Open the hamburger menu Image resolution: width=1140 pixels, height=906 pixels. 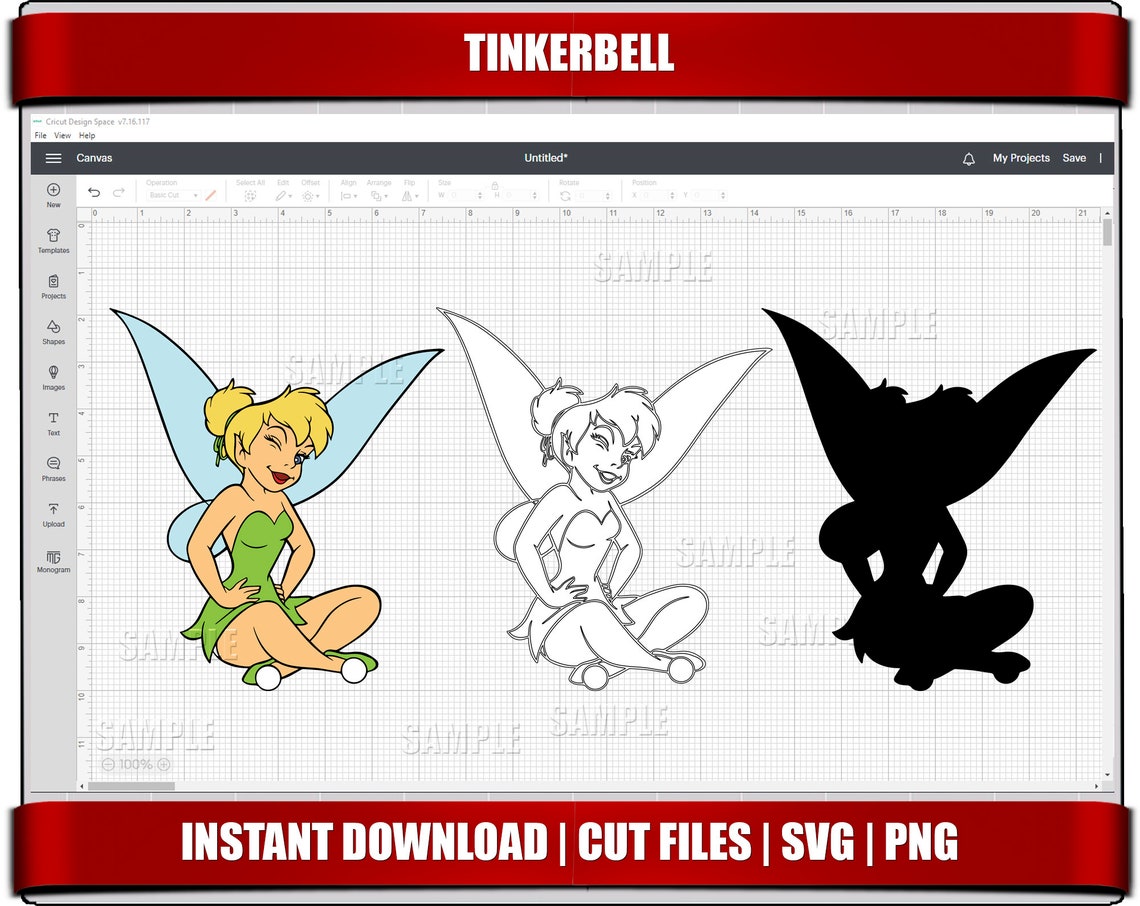pos(53,157)
